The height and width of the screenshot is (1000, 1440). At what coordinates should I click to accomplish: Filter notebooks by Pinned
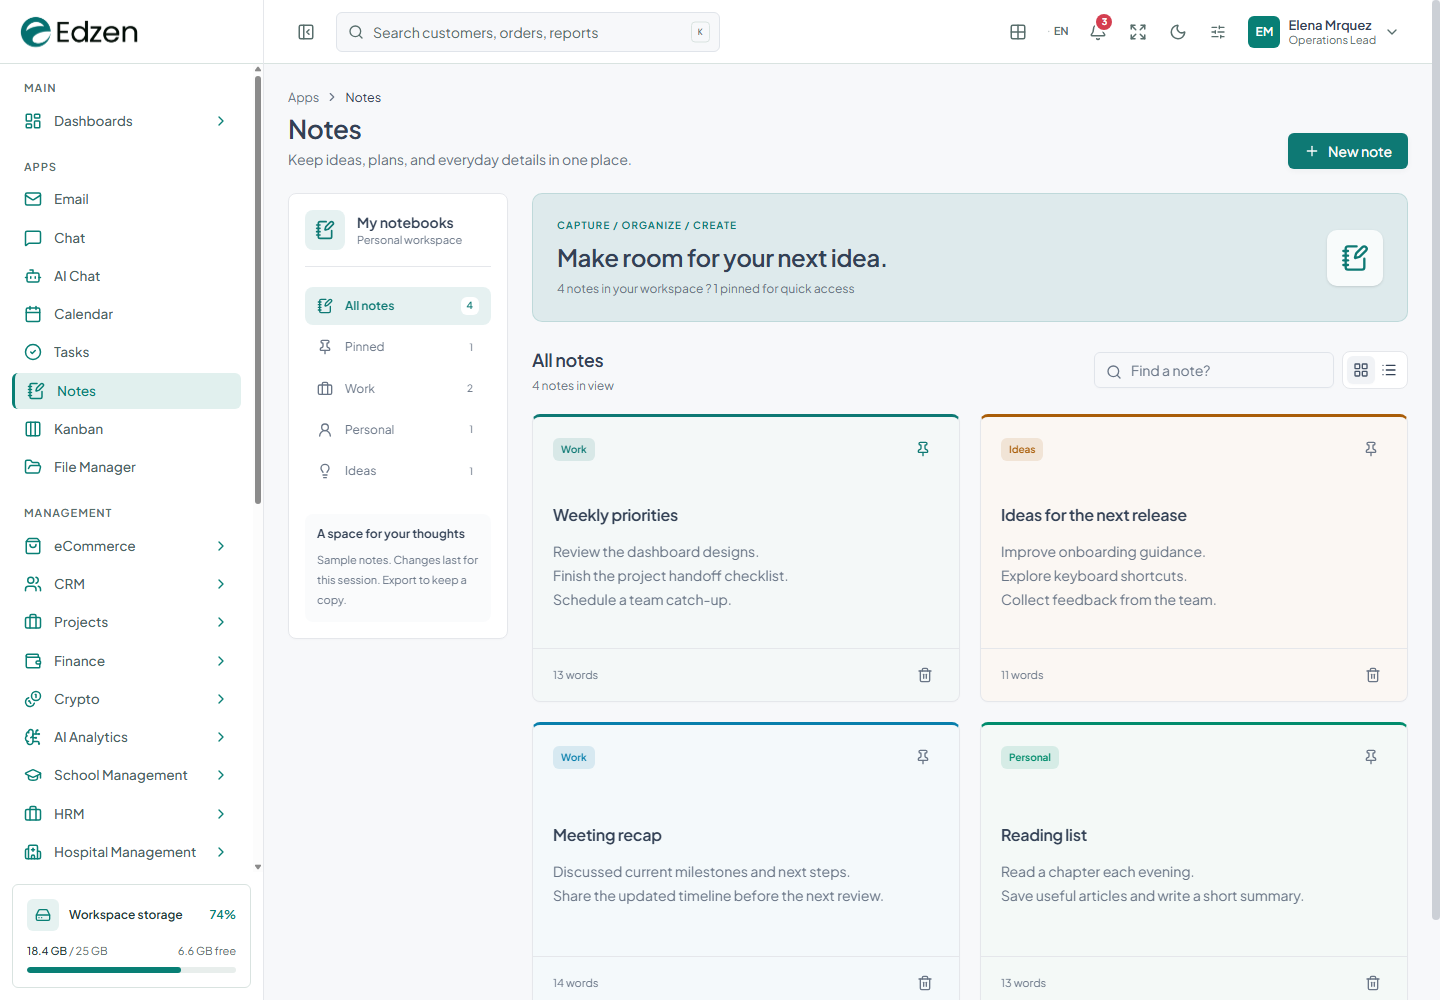[398, 347]
